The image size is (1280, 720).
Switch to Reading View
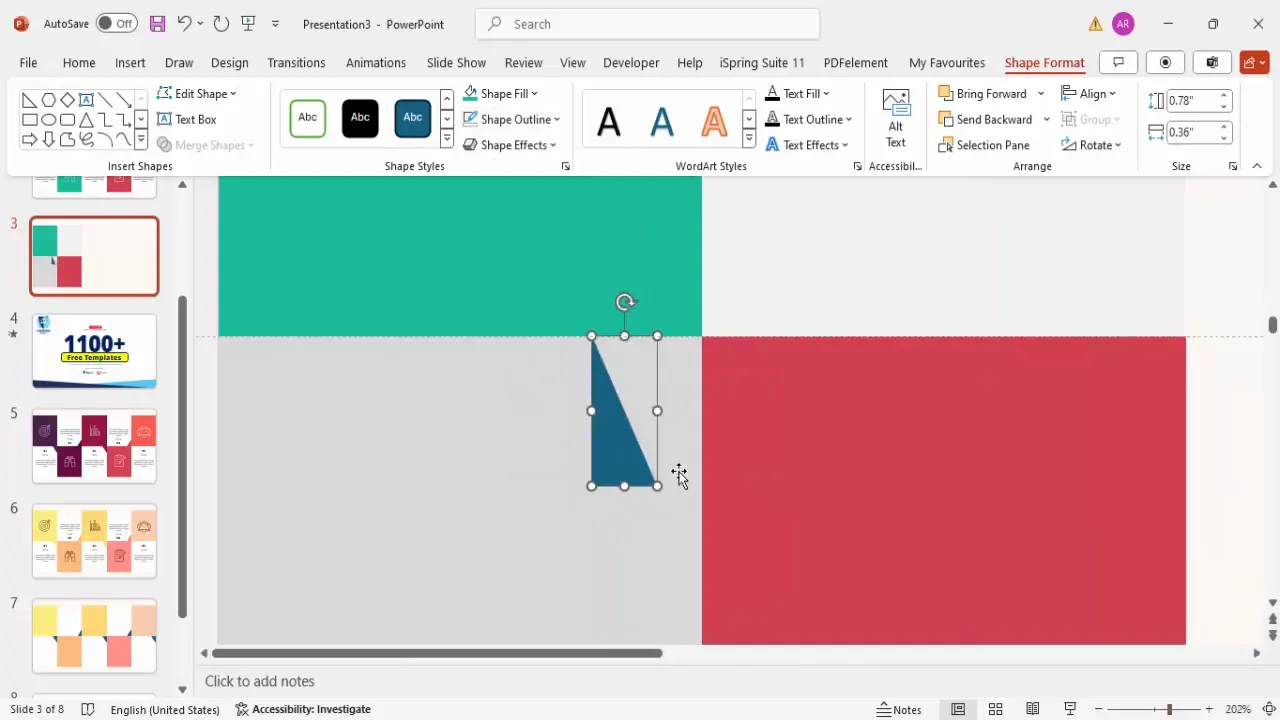pyautogui.click(x=1032, y=709)
